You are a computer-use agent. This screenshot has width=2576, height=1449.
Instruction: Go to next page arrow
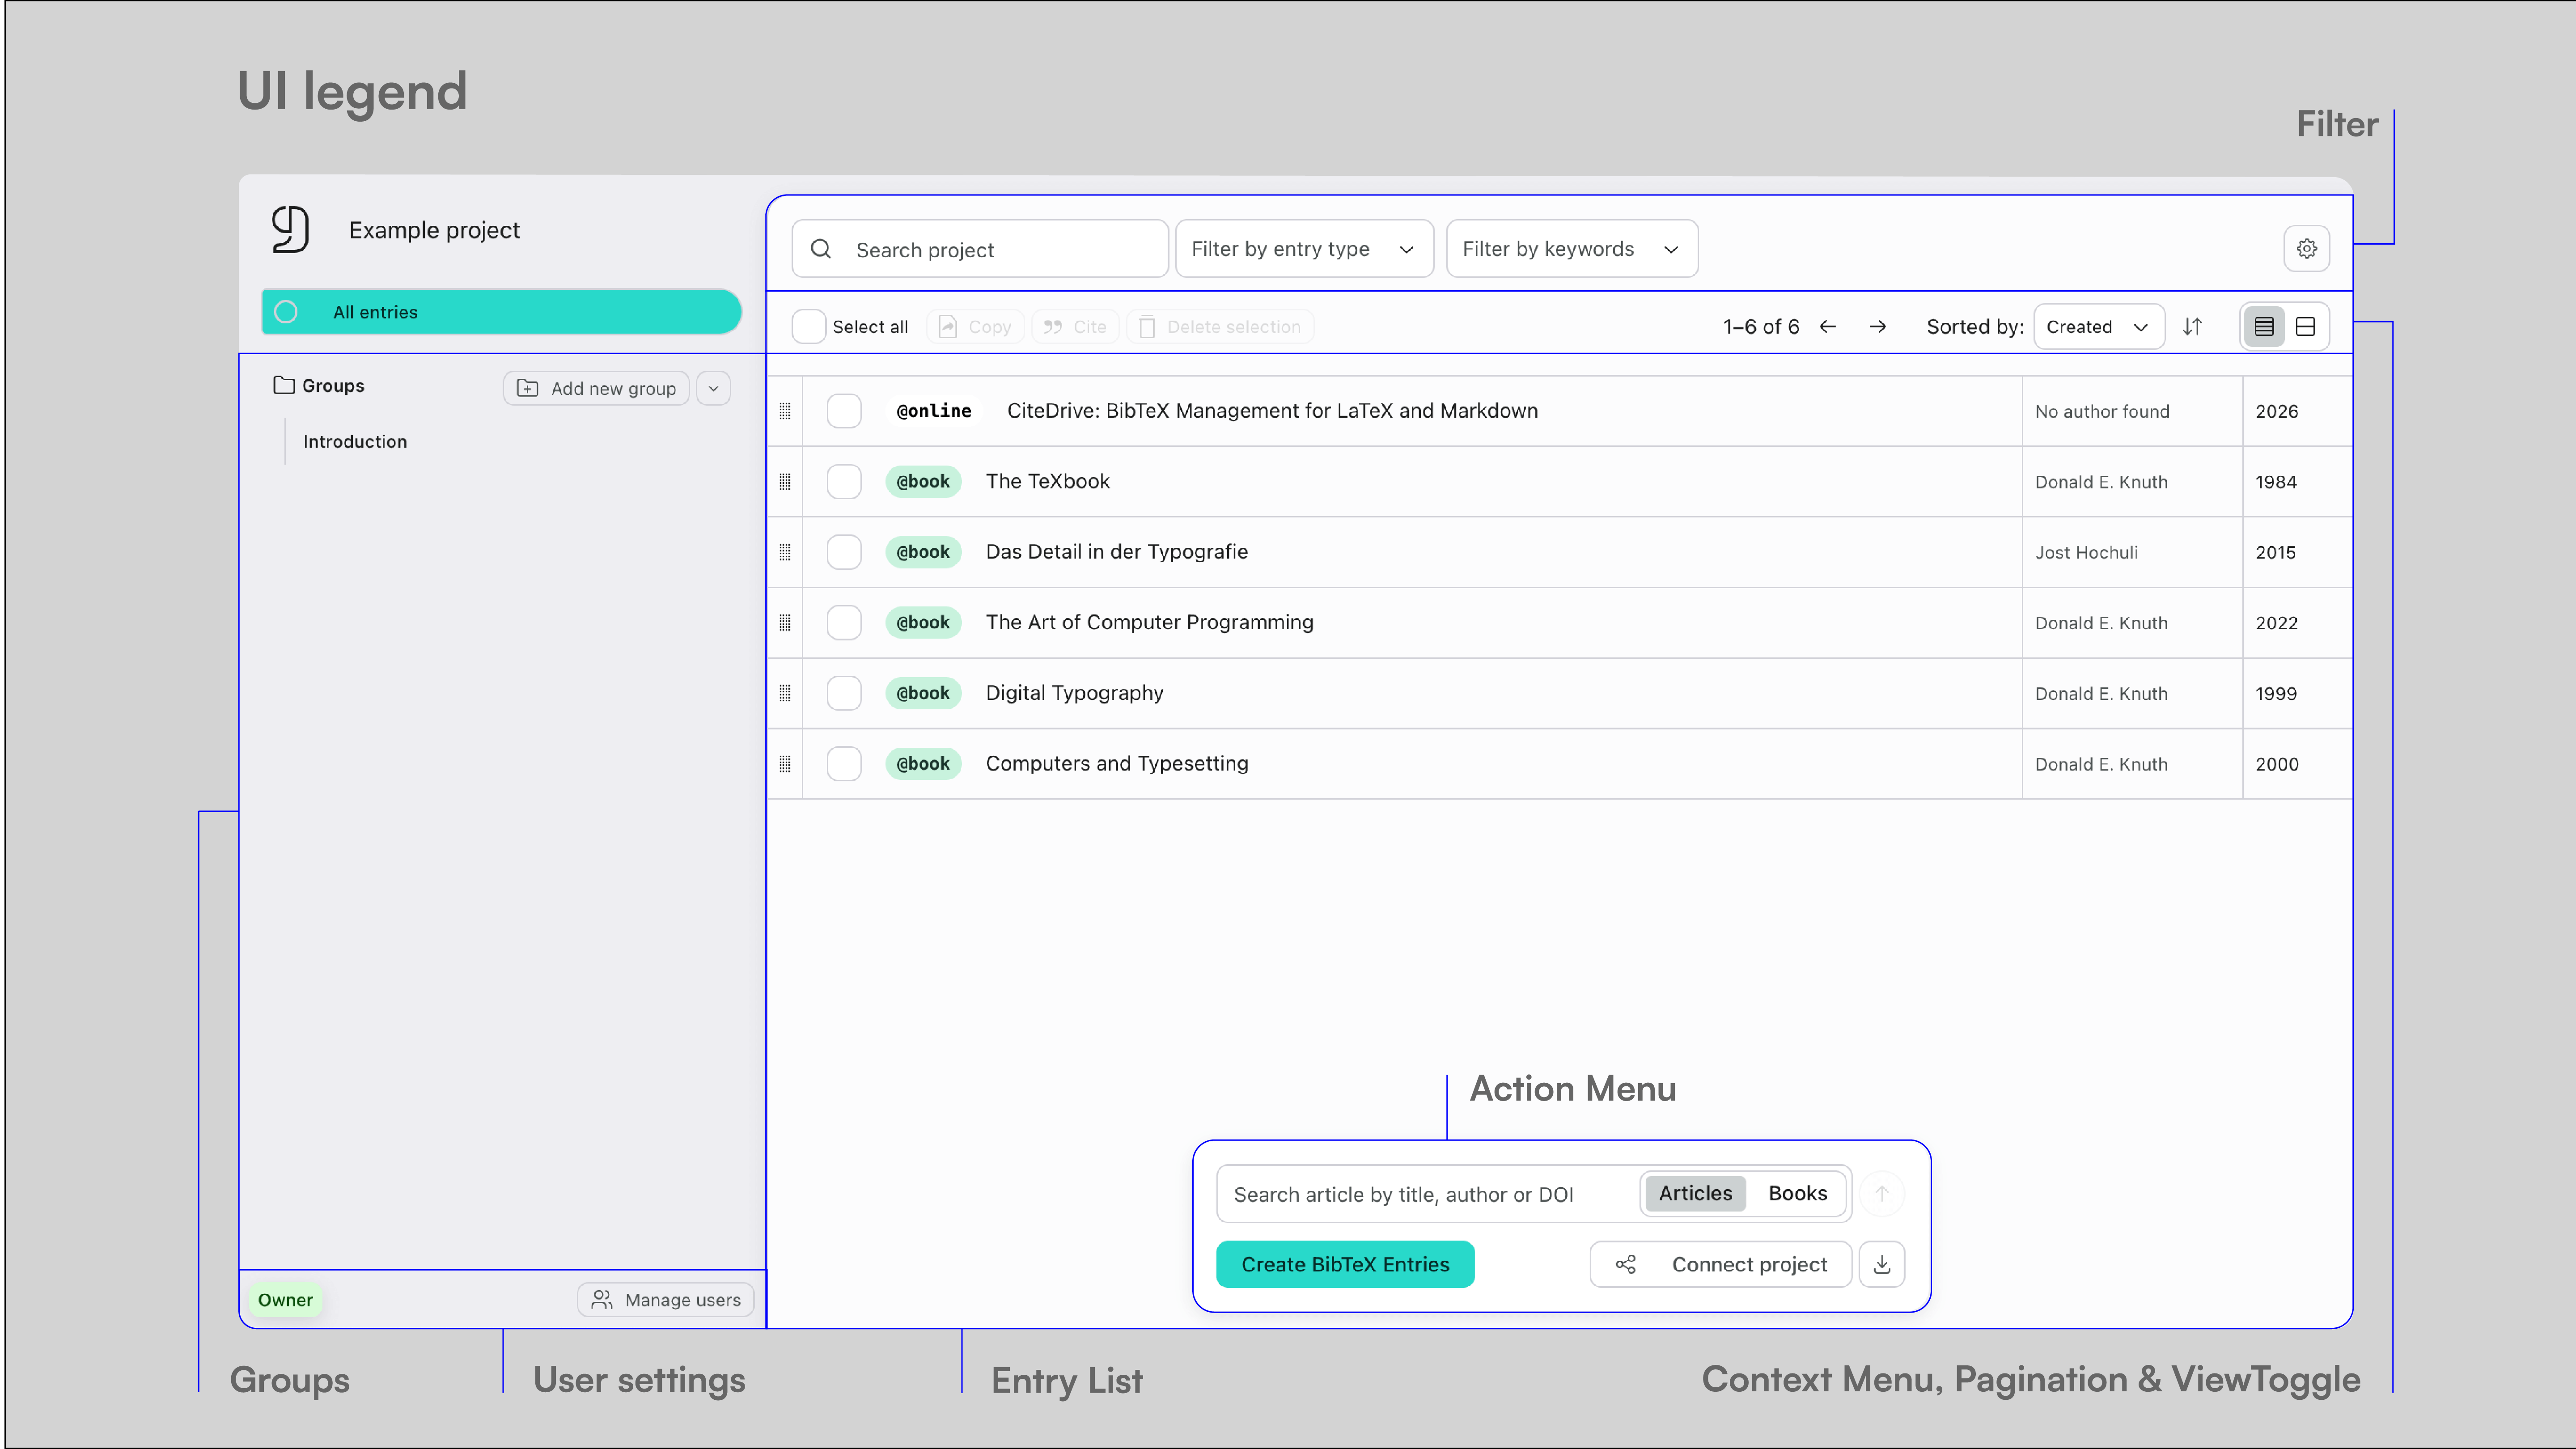(x=1877, y=327)
